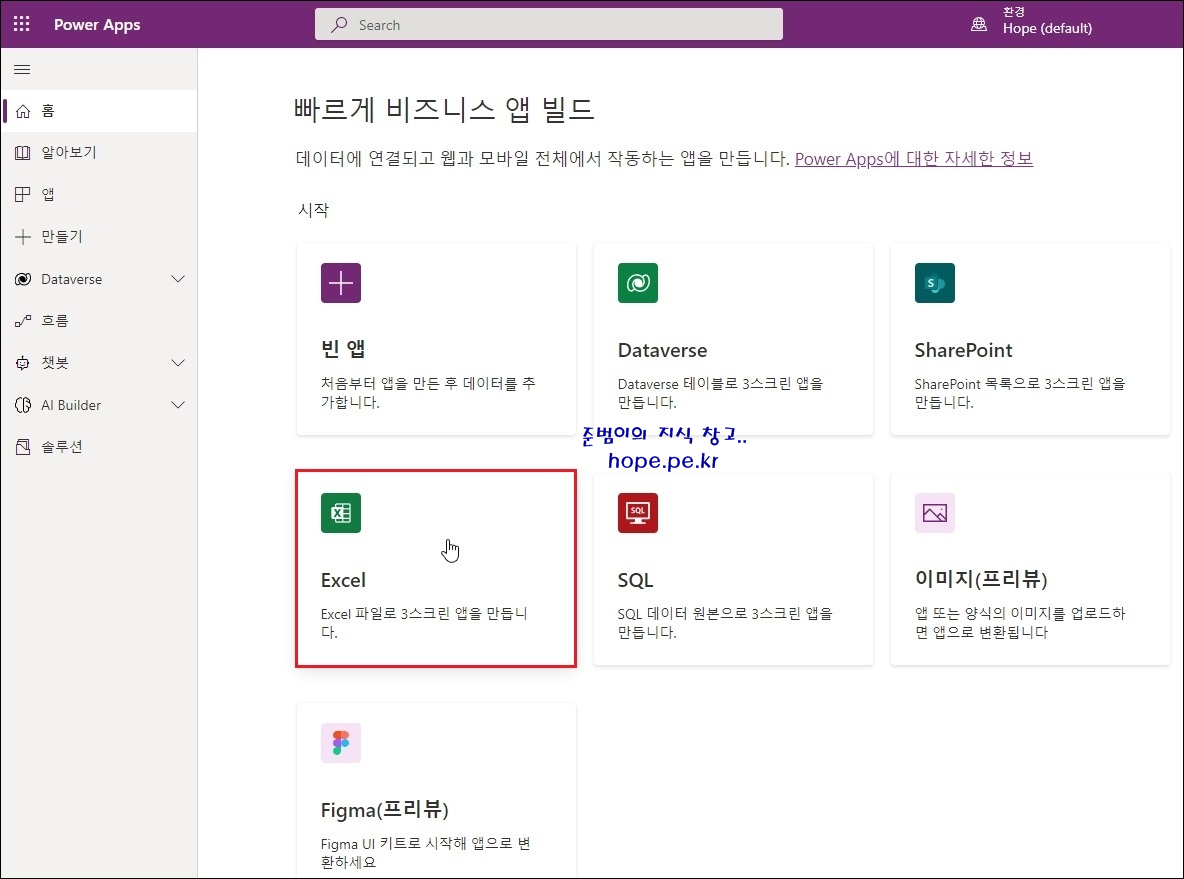Click the Dataverse sidebar icon
This screenshot has height=879, width=1184.
[x=23, y=279]
